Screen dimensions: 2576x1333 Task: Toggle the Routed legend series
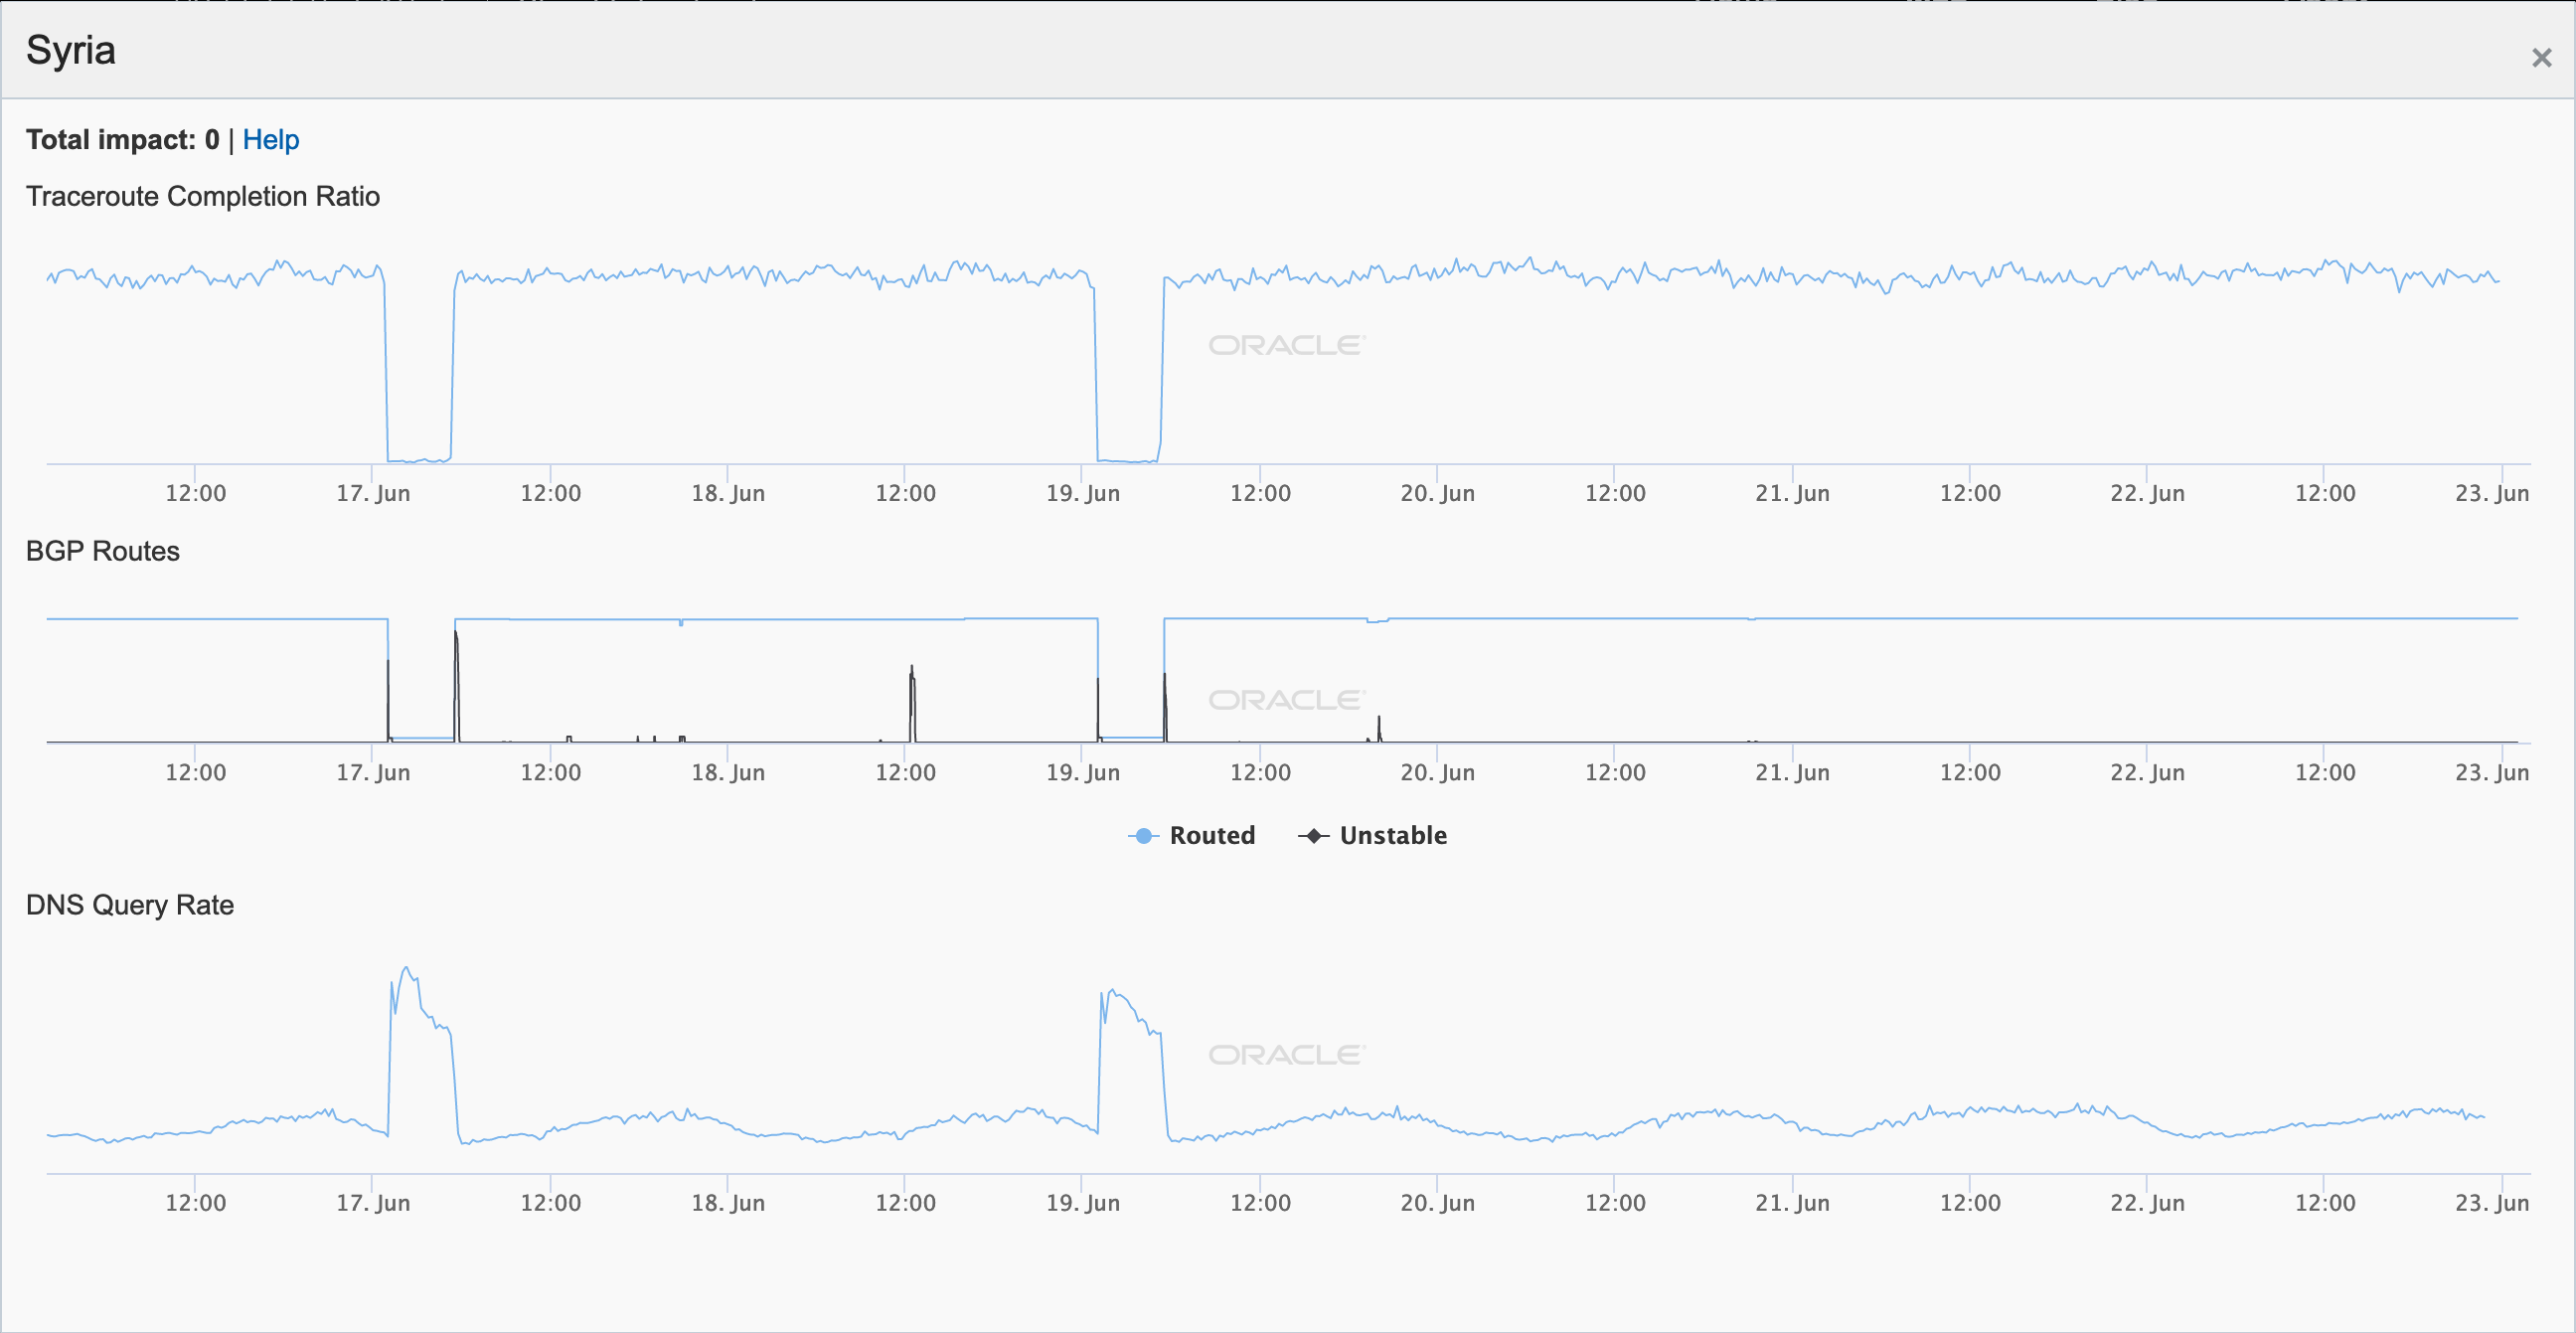coord(1211,835)
